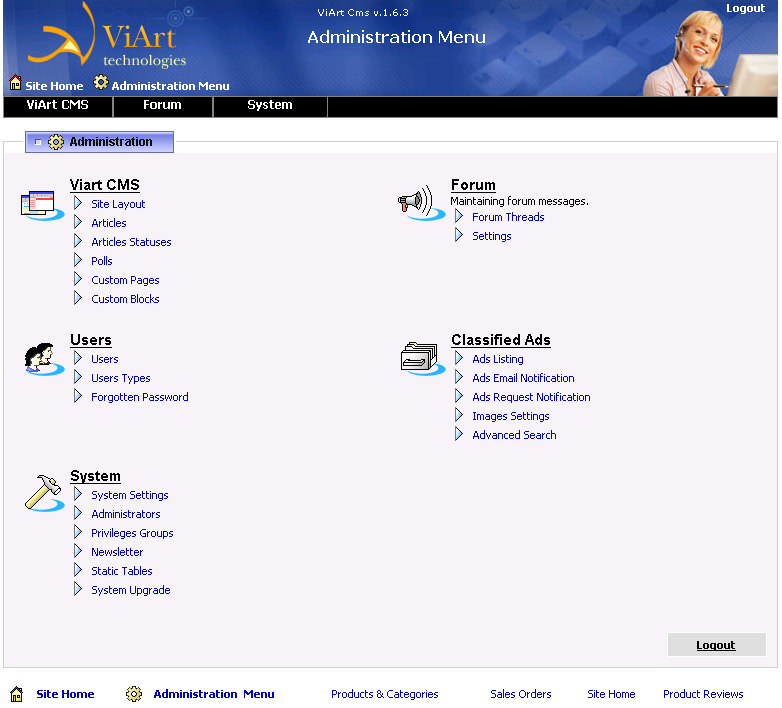Open the ViArt CMS menu in black bar
The width and height of the screenshot is (782, 708).
point(57,105)
